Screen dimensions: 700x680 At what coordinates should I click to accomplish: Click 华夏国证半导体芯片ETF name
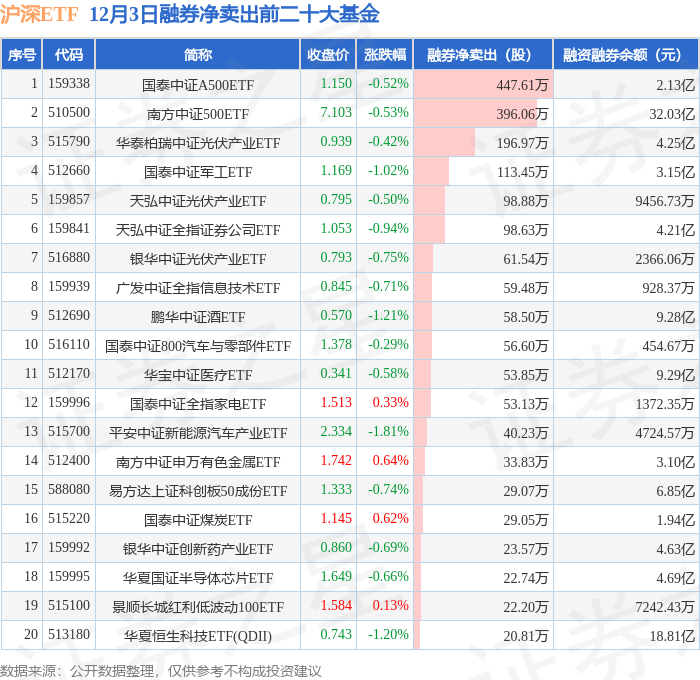point(198,578)
